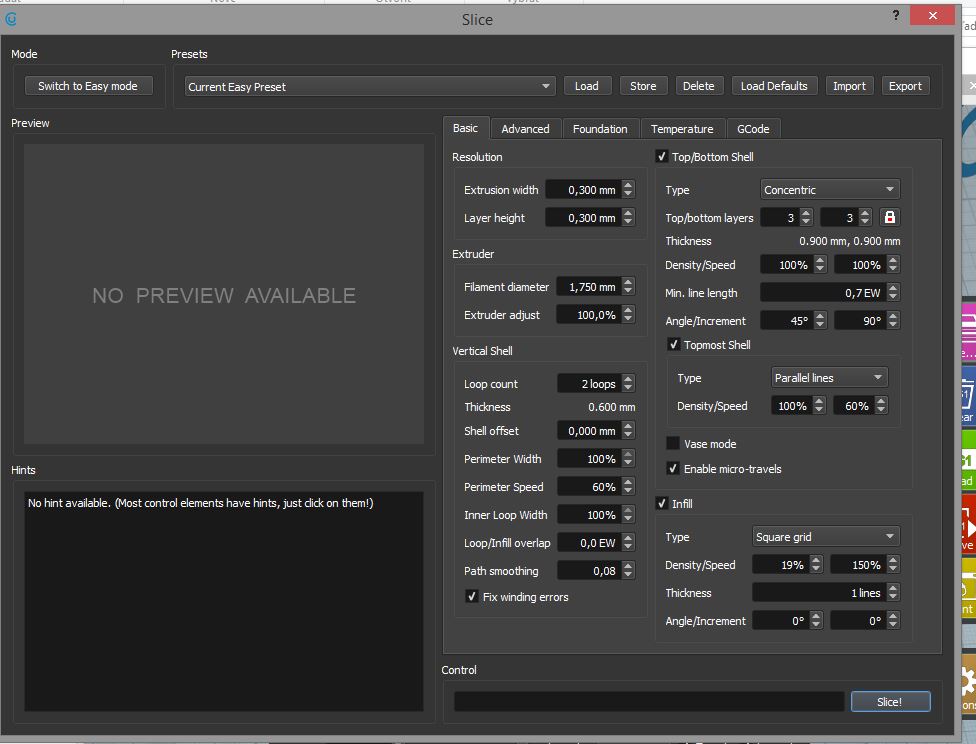This screenshot has height=744, width=976.
Task: Click the Filament diameter input field
Action: coord(587,287)
